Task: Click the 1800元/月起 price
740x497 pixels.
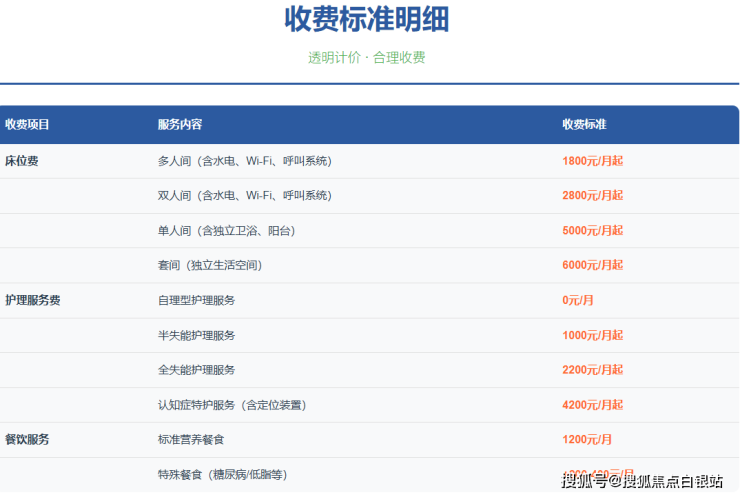Action: (592, 161)
